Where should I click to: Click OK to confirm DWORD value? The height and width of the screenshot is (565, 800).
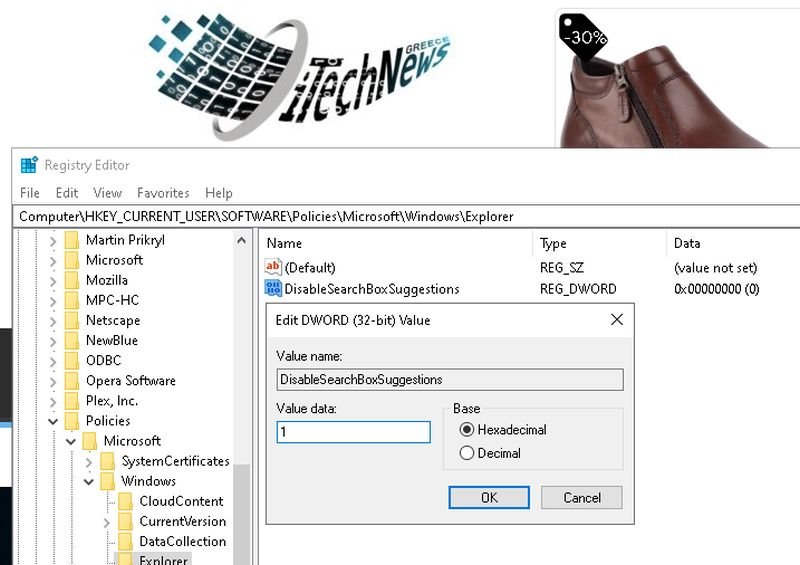[x=488, y=497]
